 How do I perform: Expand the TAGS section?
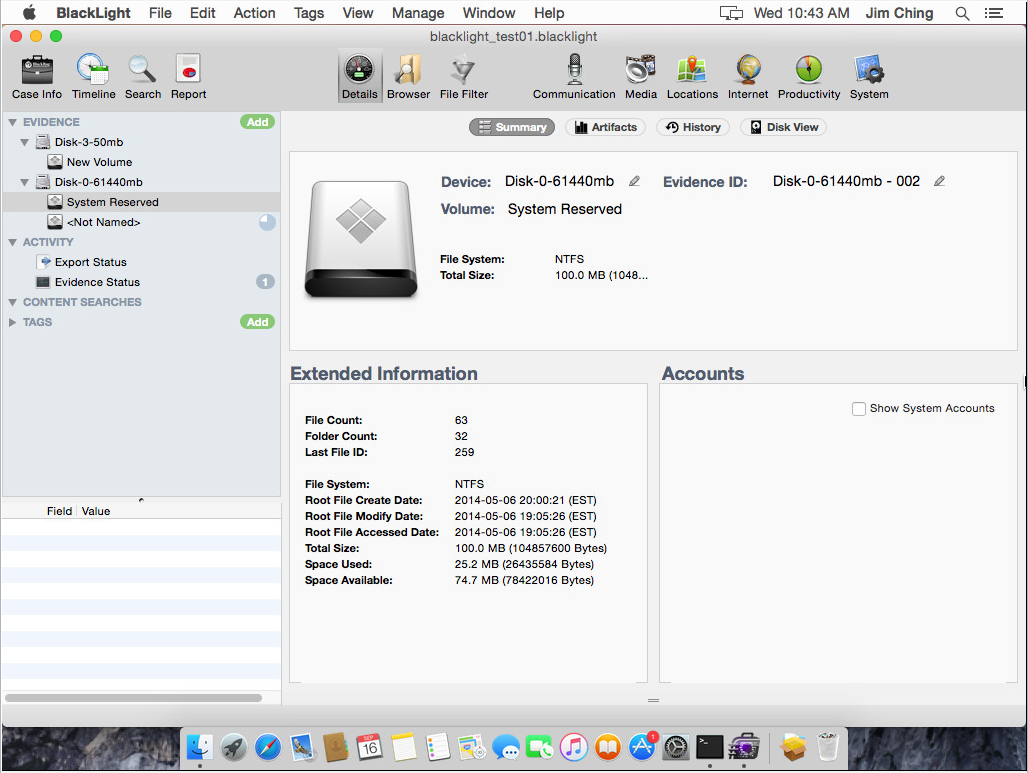12,323
